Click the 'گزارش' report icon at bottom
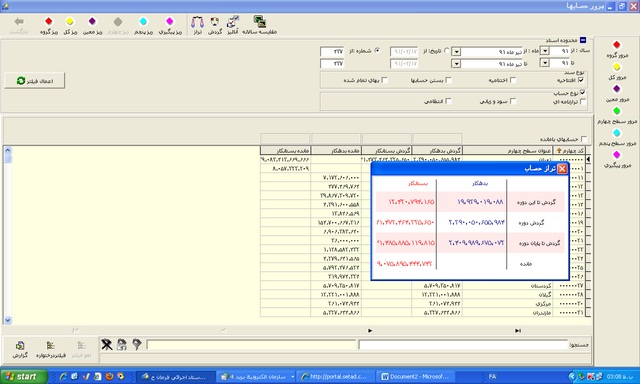Image resolution: width=640 pixels, height=384 pixels. pyautogui.click(x=20, y=346)
